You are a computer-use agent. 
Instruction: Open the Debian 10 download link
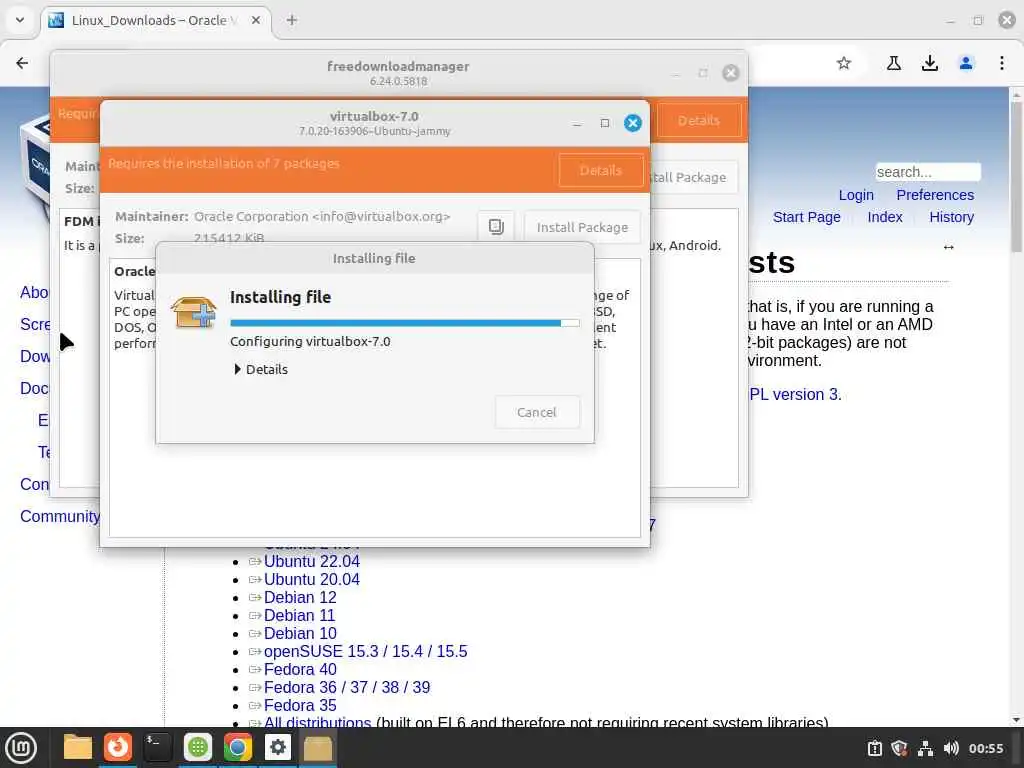click(x=300, y=633)
